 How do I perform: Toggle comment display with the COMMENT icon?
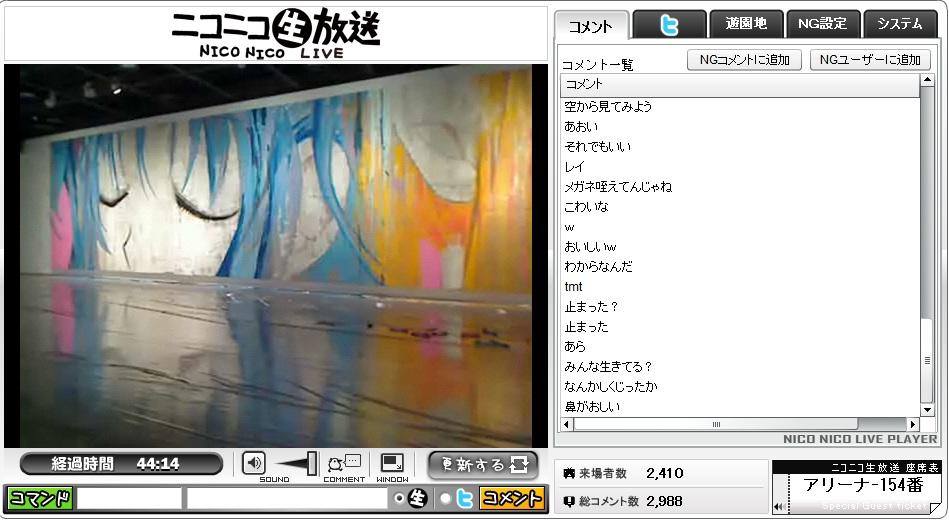[344, 464]
